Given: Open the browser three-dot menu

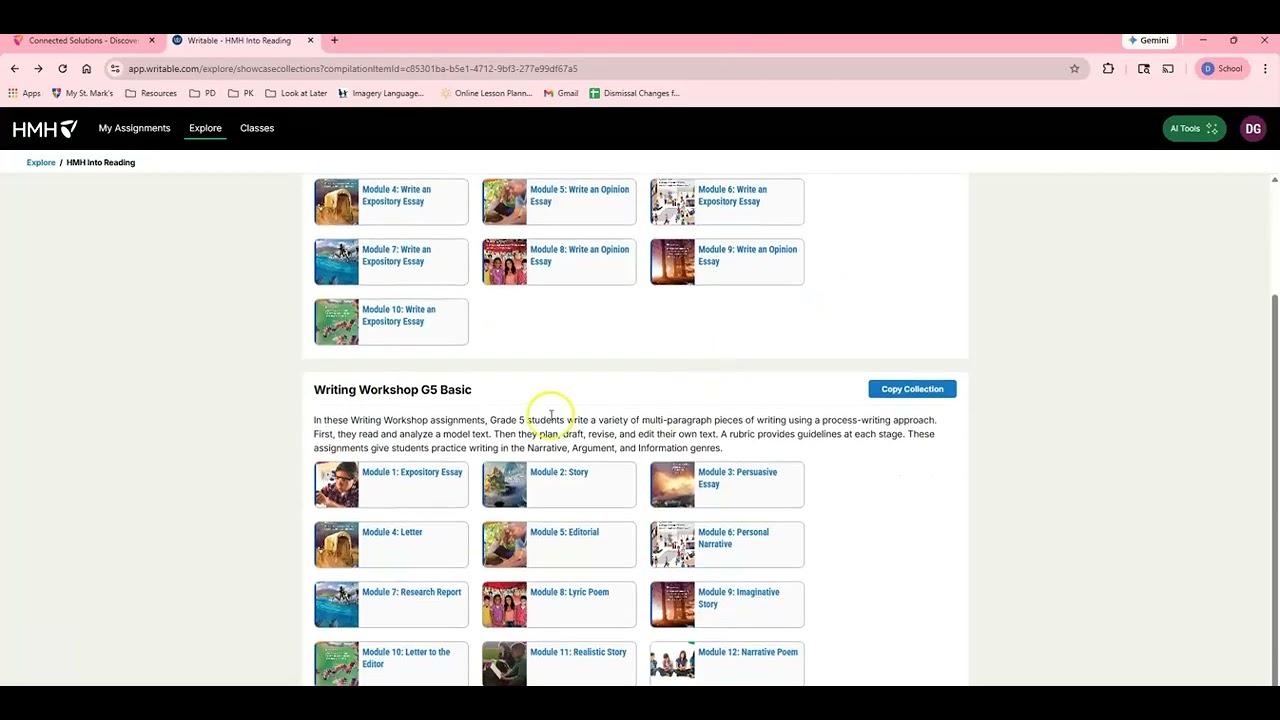Looking at the screenshot, I should pos(1265,69).
